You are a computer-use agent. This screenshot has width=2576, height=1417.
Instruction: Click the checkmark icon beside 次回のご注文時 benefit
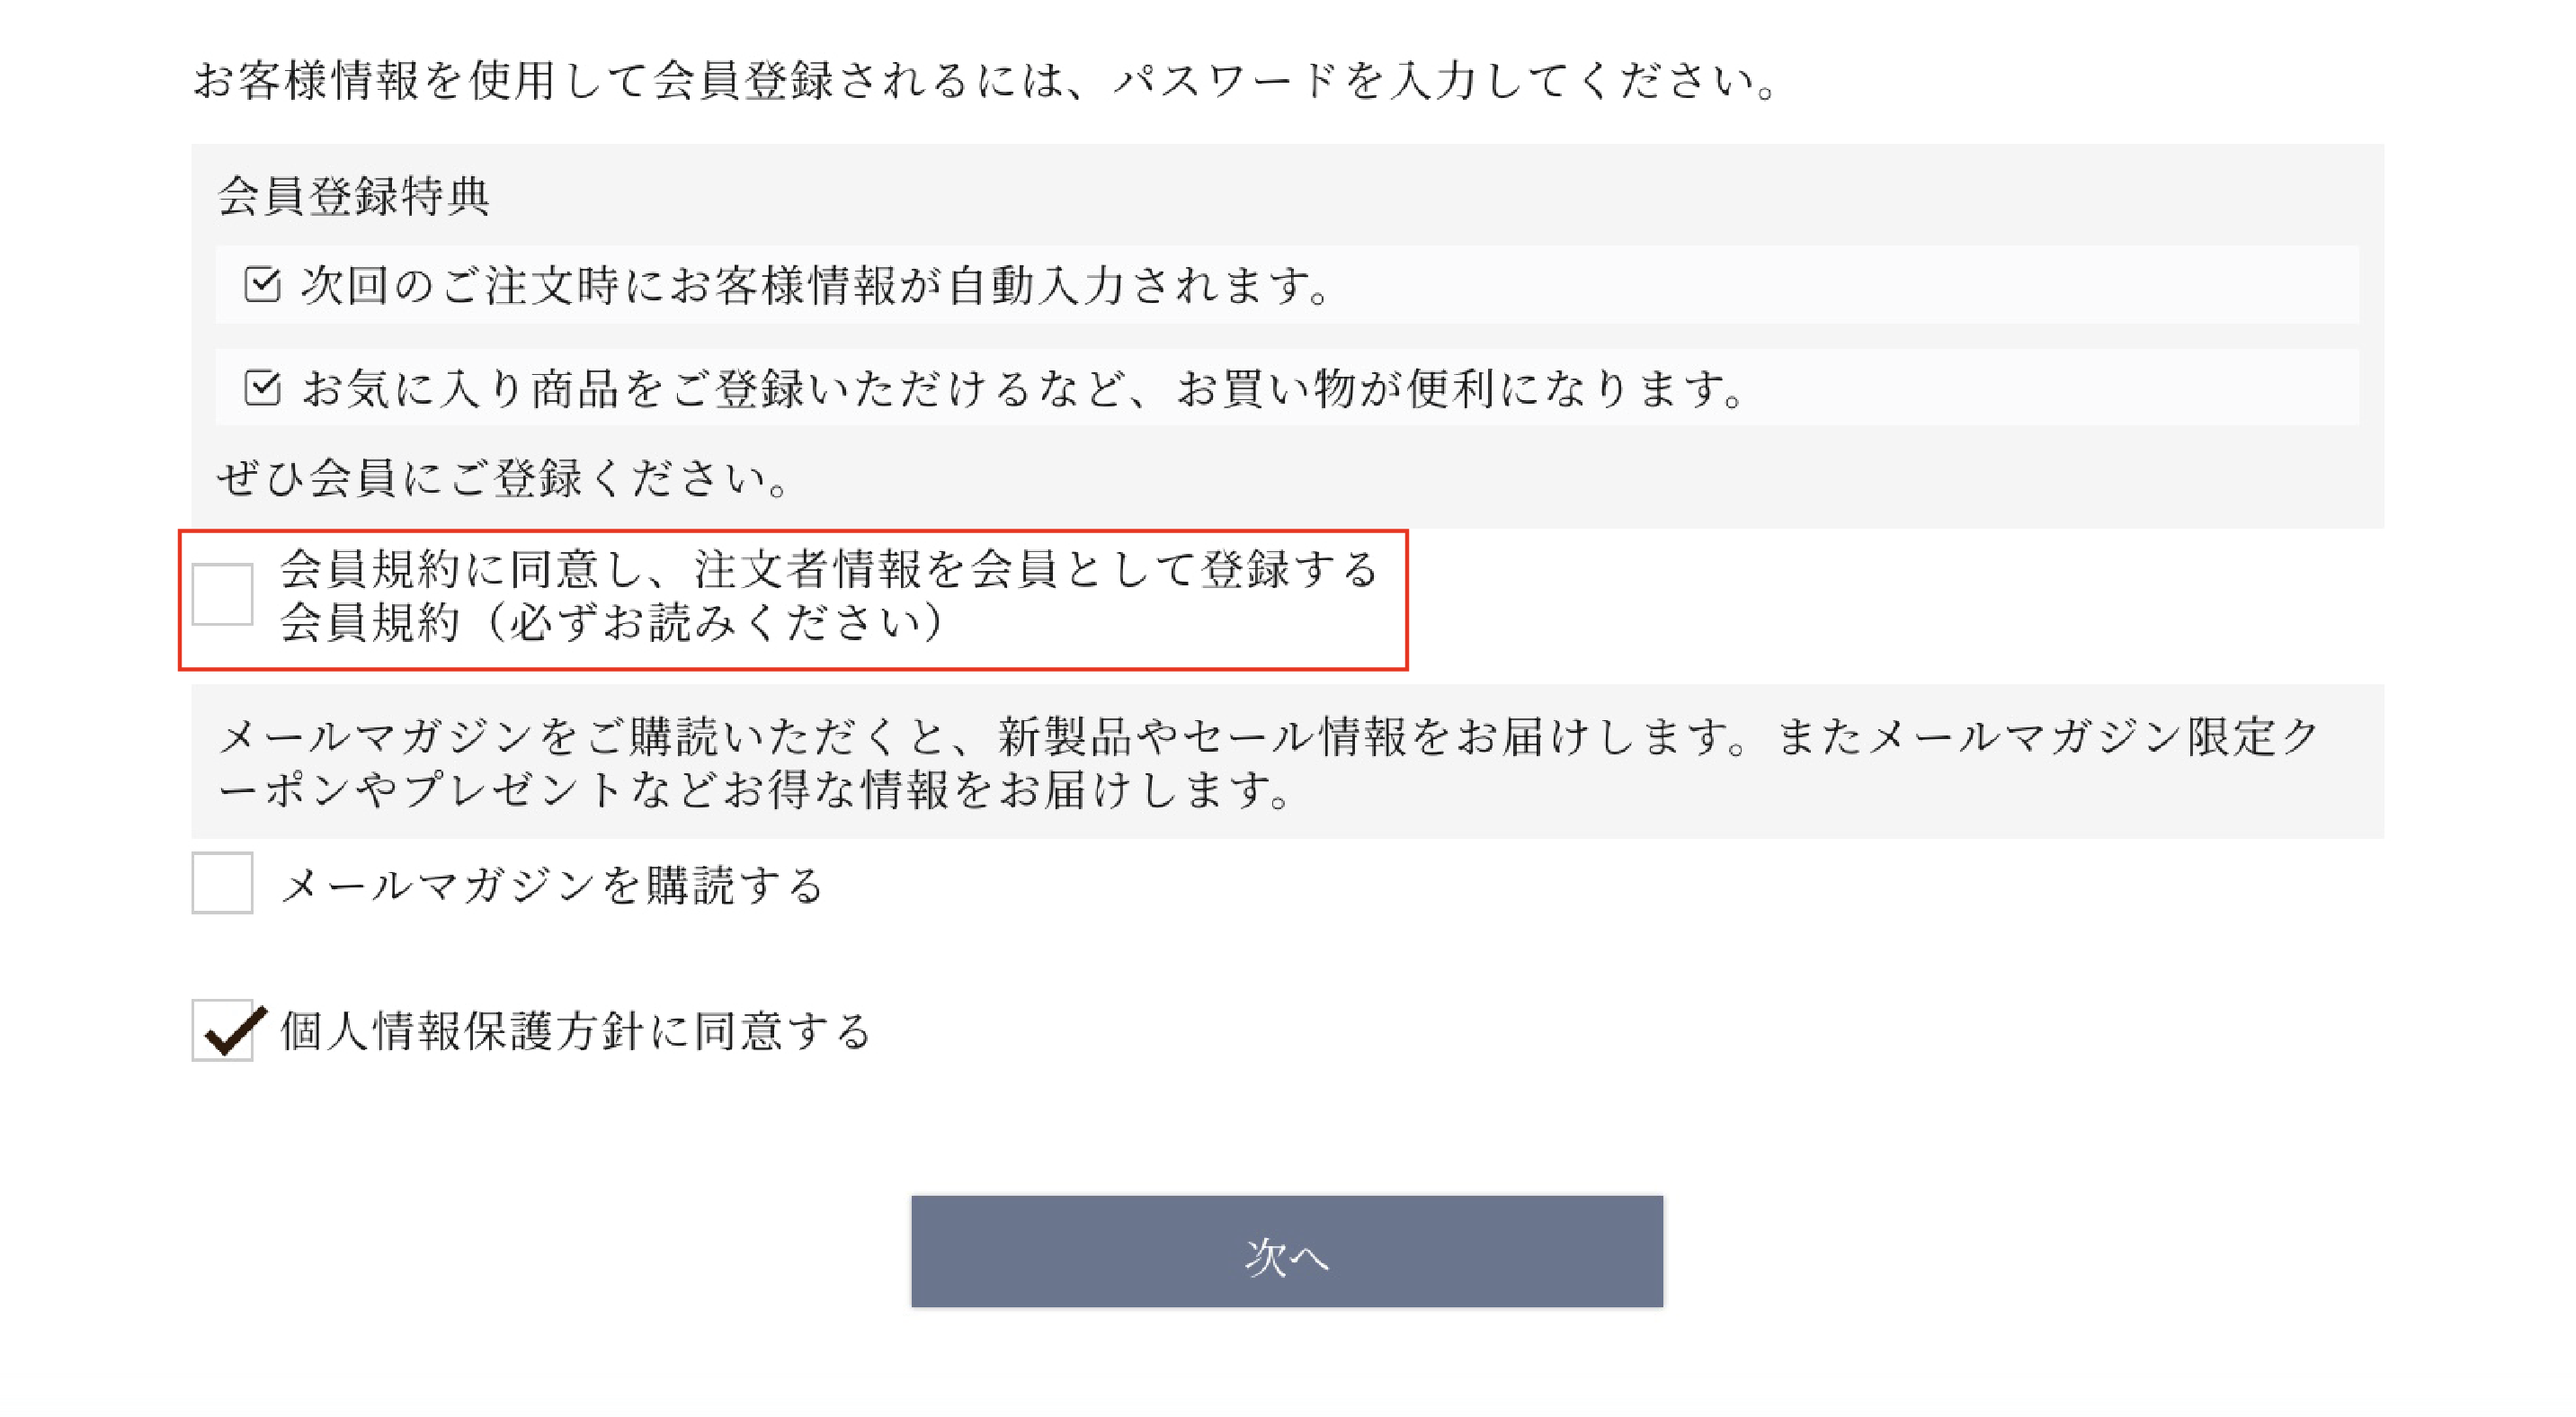coord(262,286)
